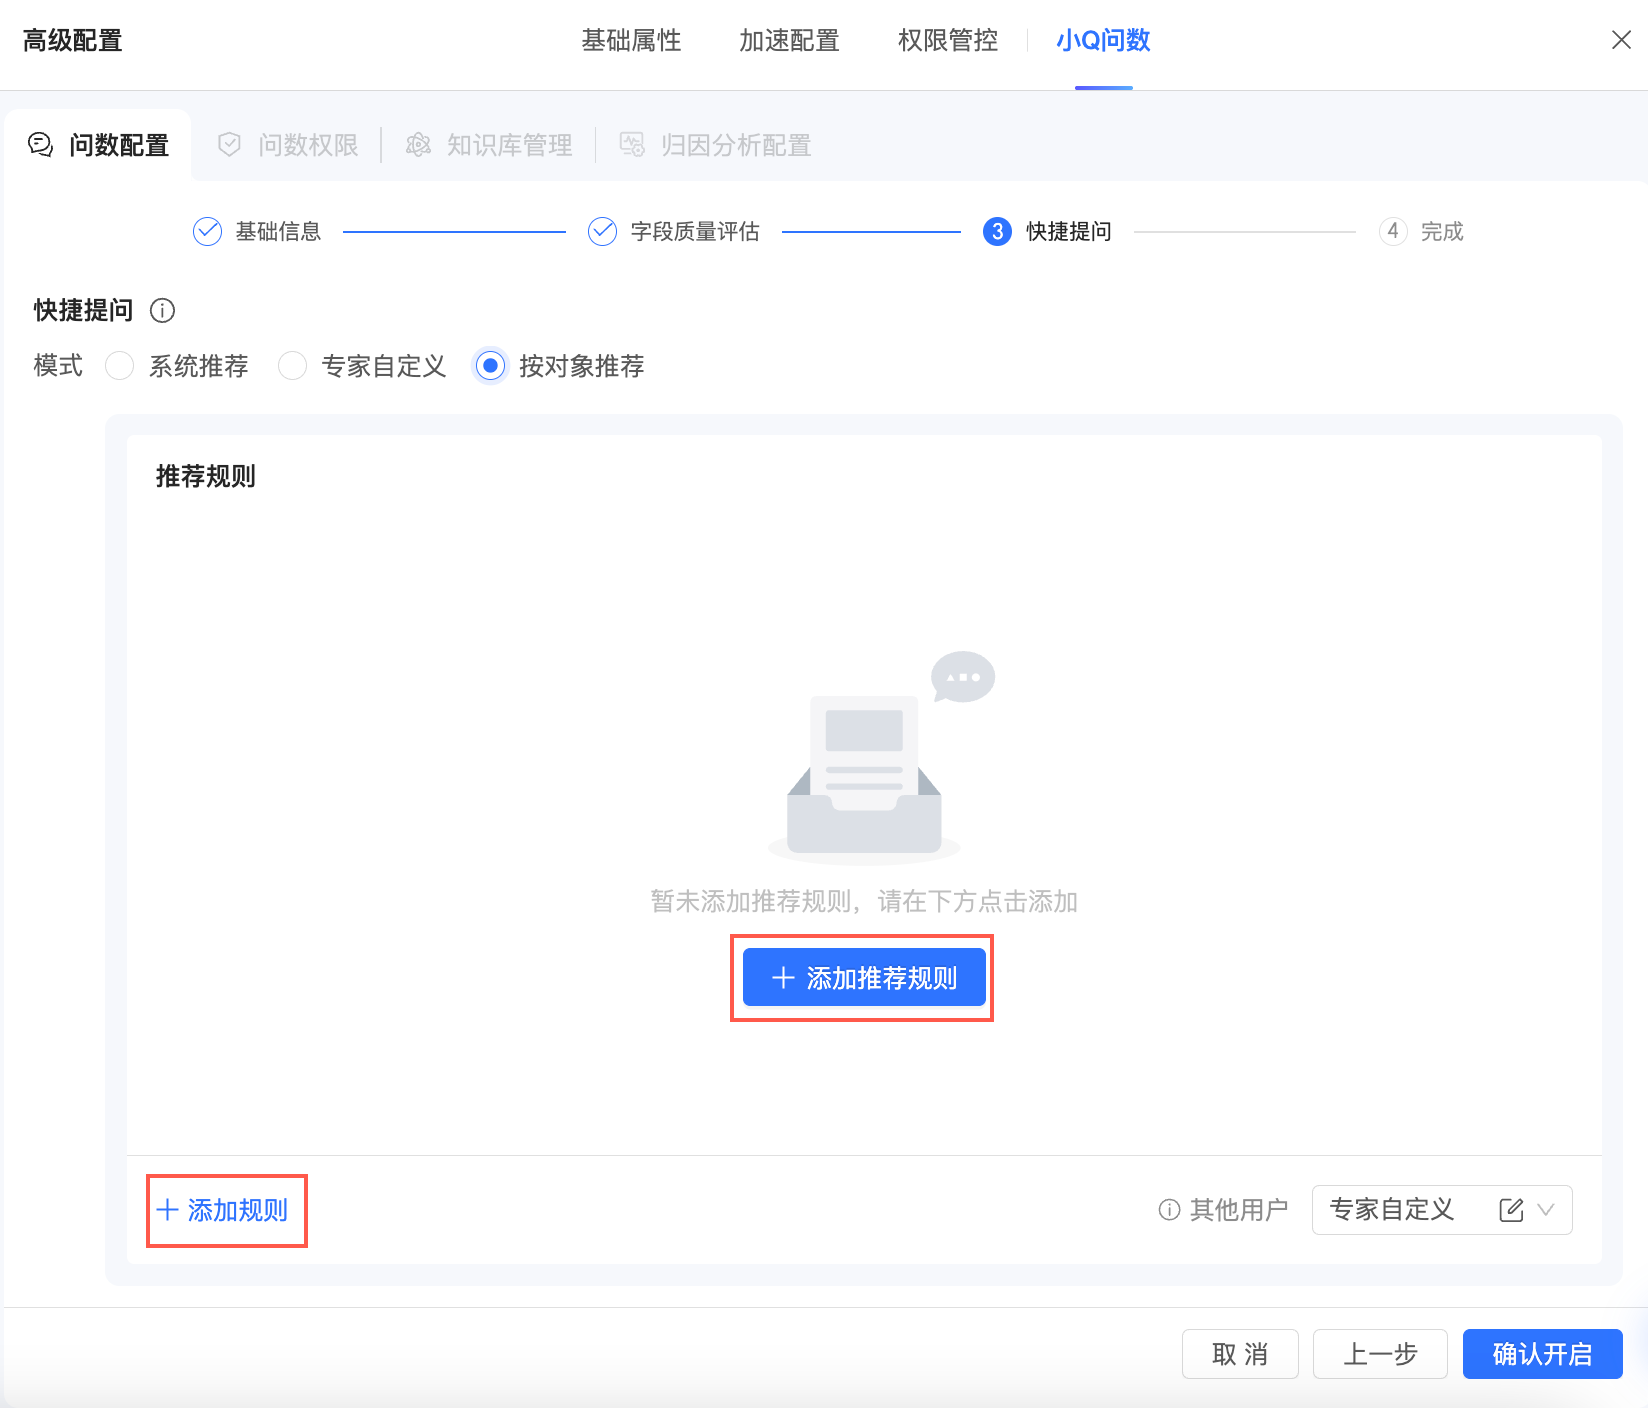Open 问数权限 sub-tab

tap(288, 145)
